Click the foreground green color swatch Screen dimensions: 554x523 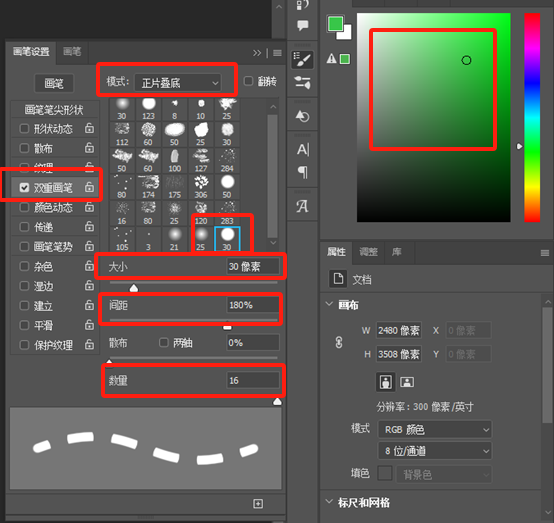point(335,24)
